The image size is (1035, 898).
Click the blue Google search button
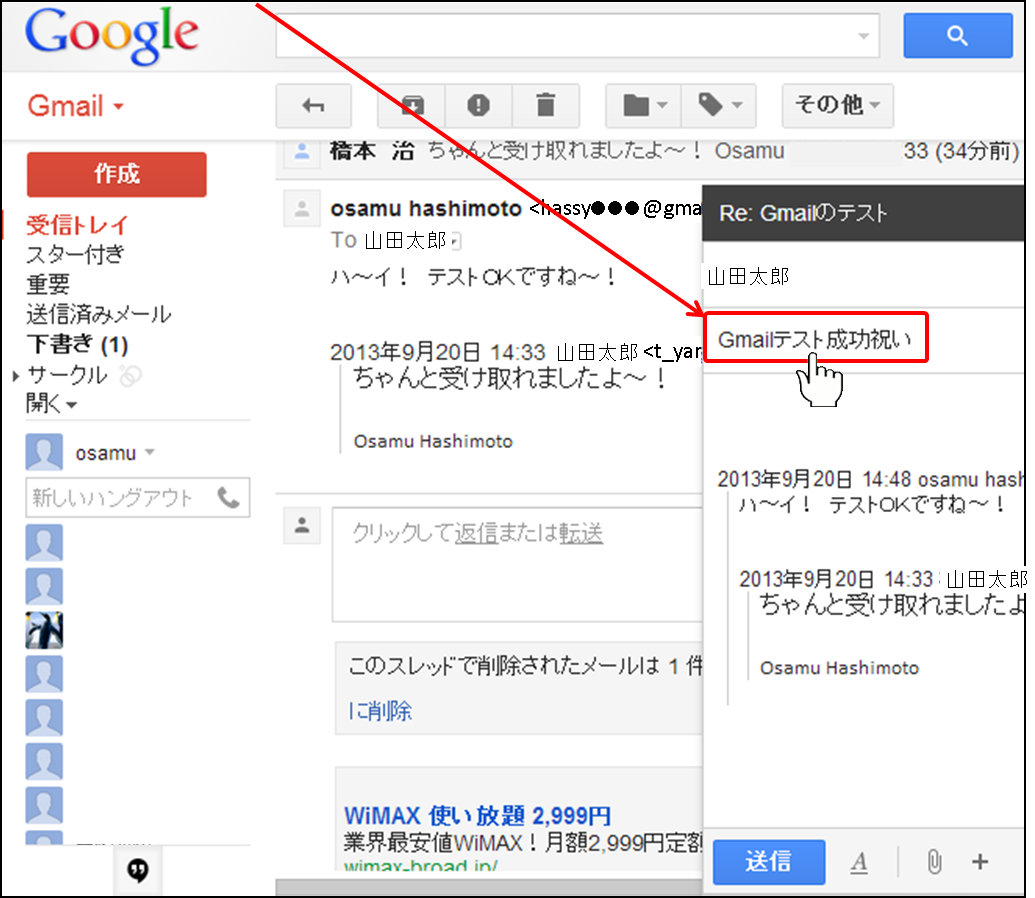coord(957,36)
